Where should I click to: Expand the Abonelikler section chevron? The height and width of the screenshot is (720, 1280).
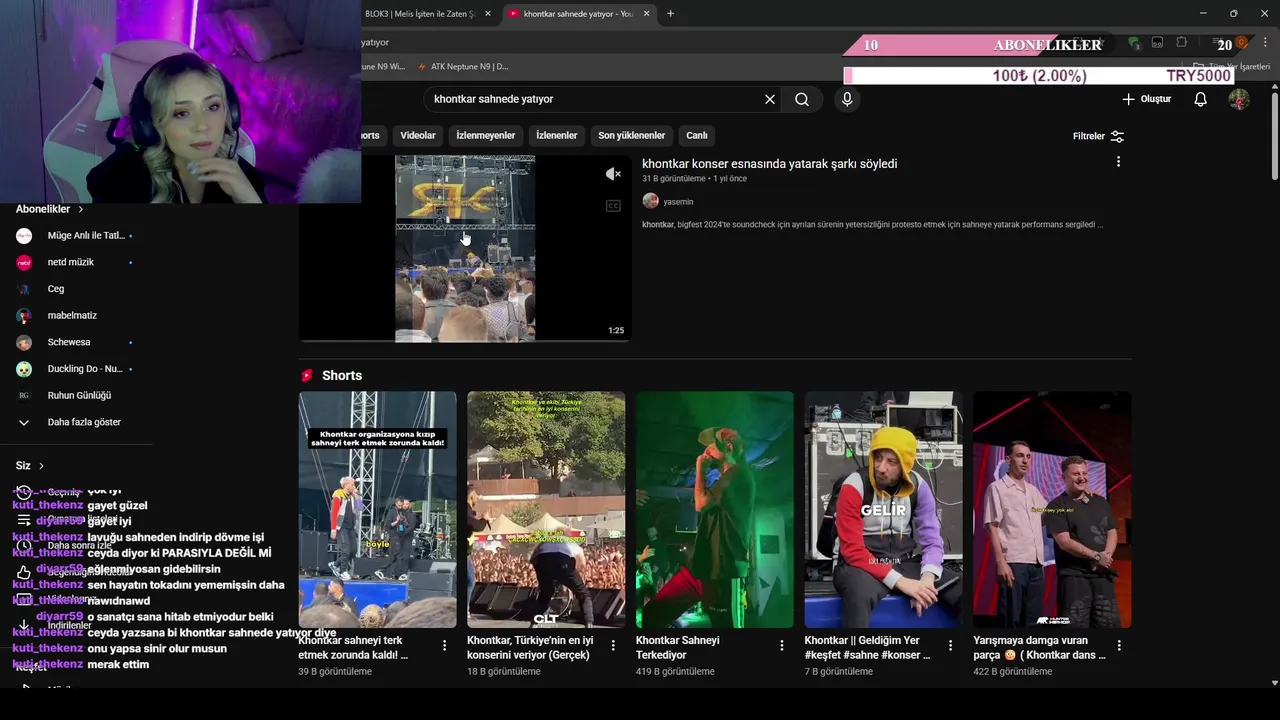pos(81,209)
